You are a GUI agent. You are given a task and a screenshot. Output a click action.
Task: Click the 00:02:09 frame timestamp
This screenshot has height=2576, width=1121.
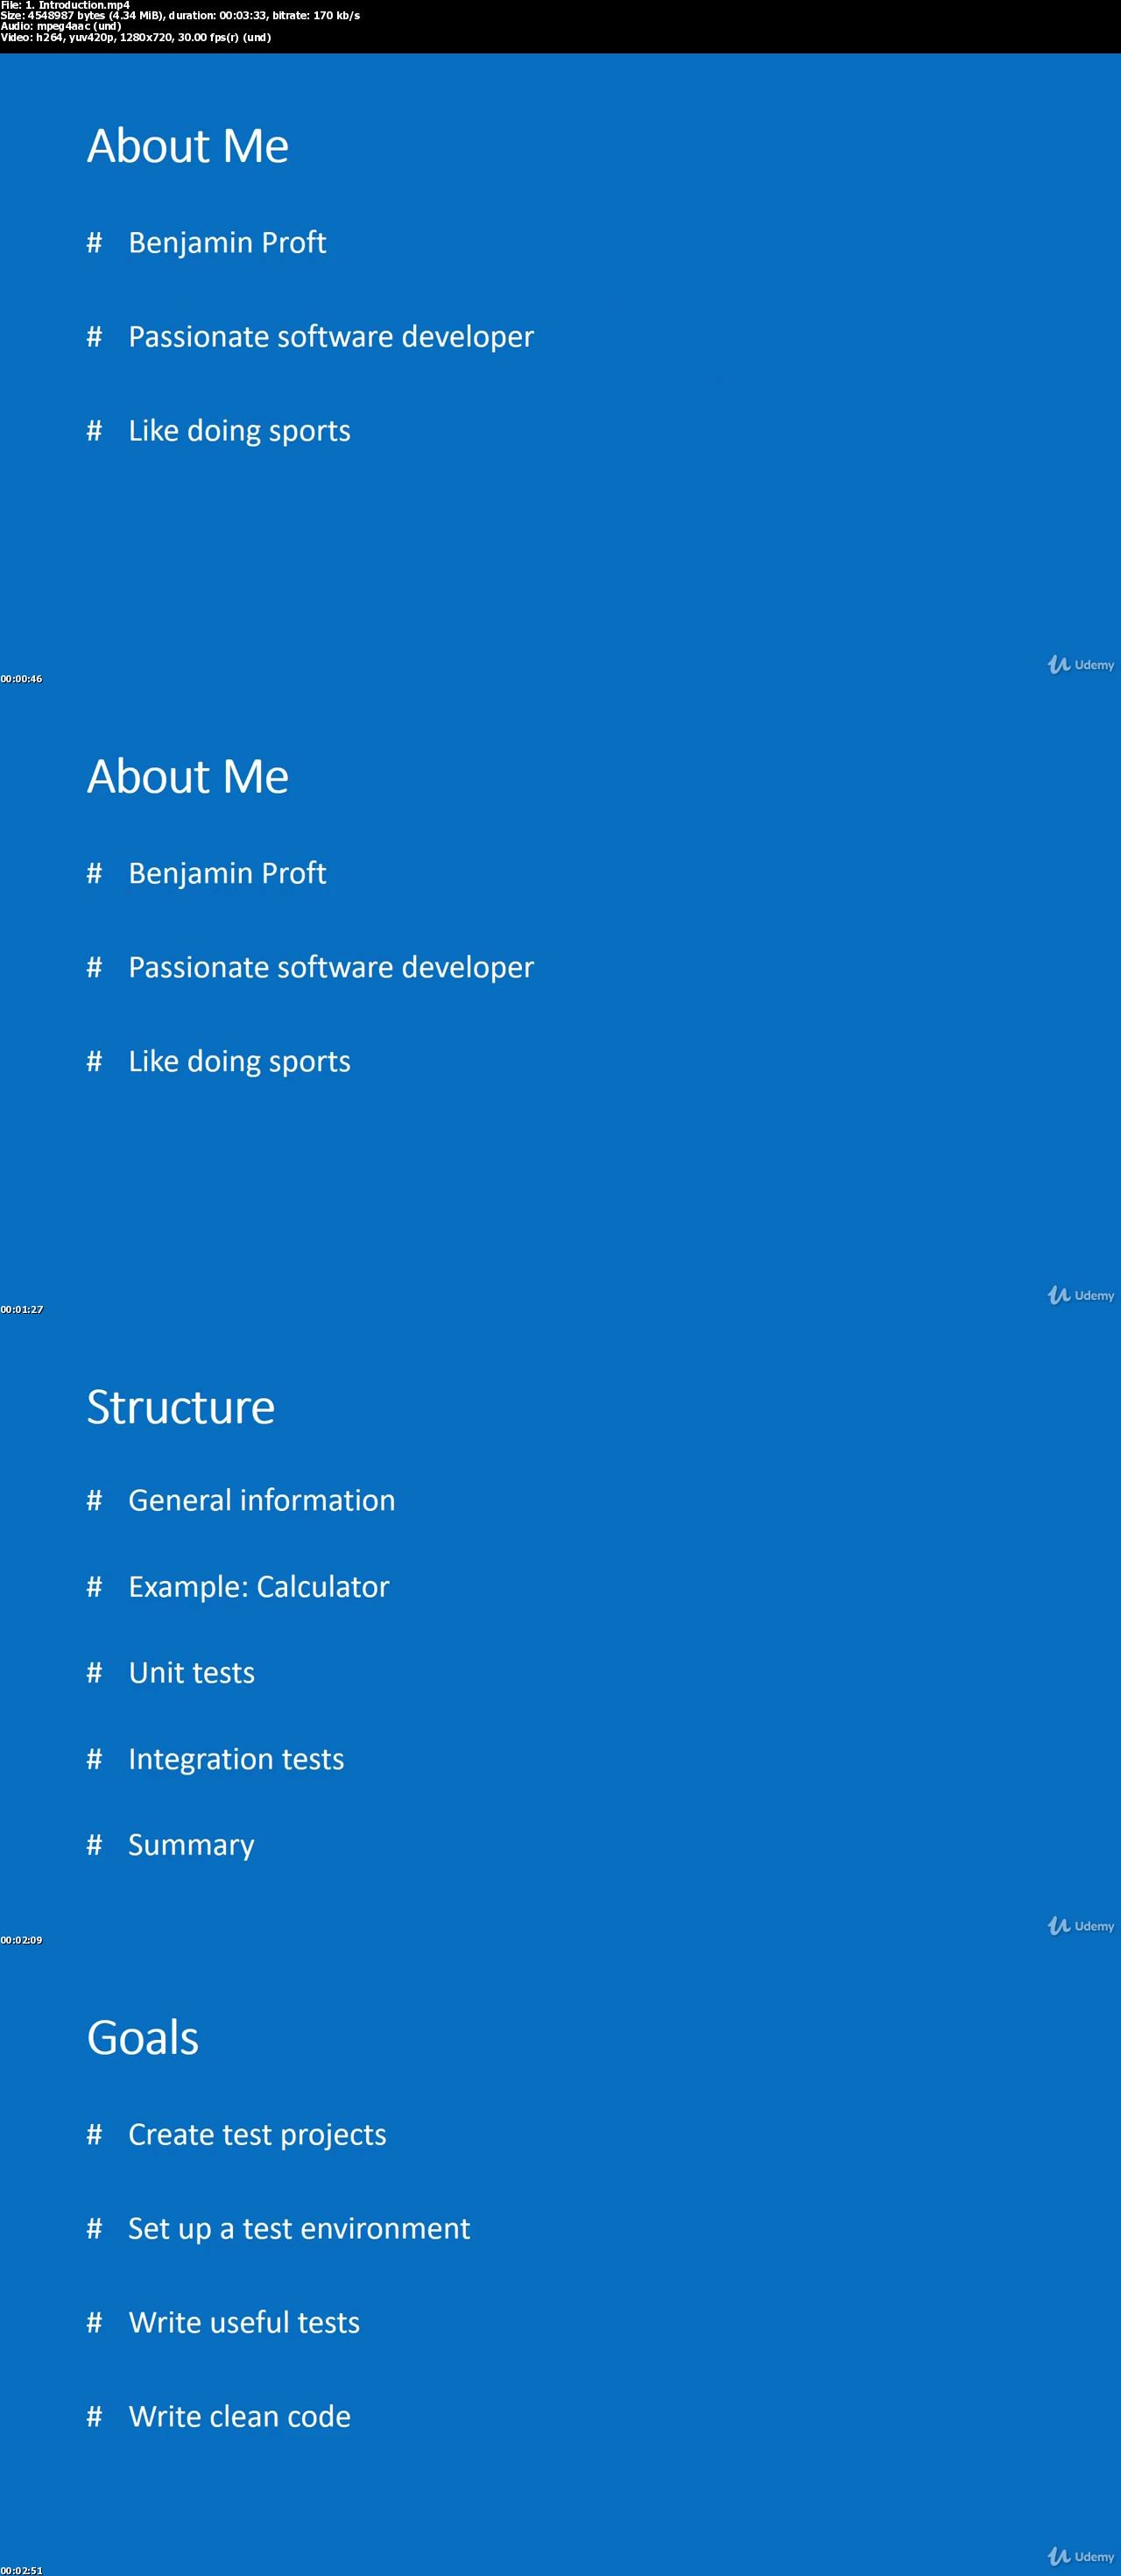point(21,1940)
